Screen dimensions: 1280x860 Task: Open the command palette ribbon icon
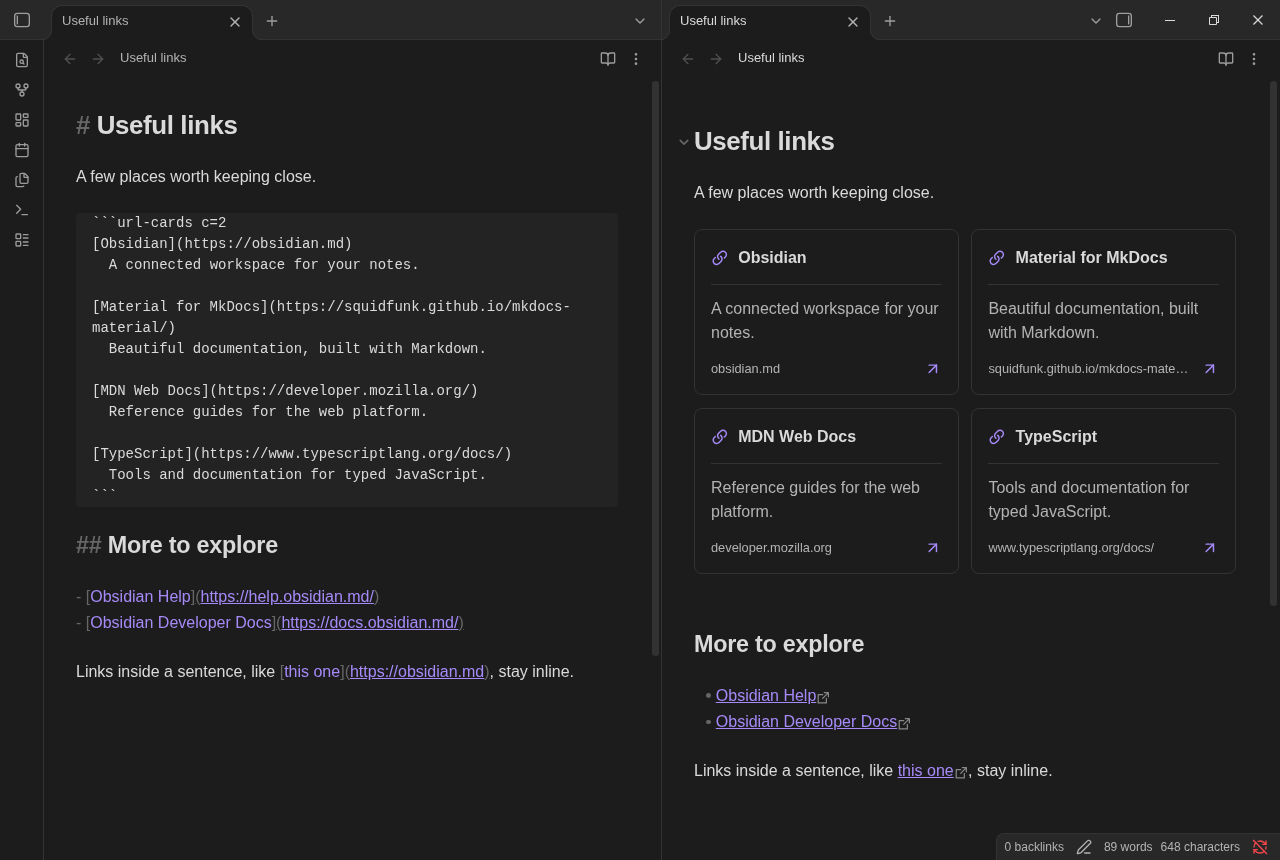click(x=22, y=210)
